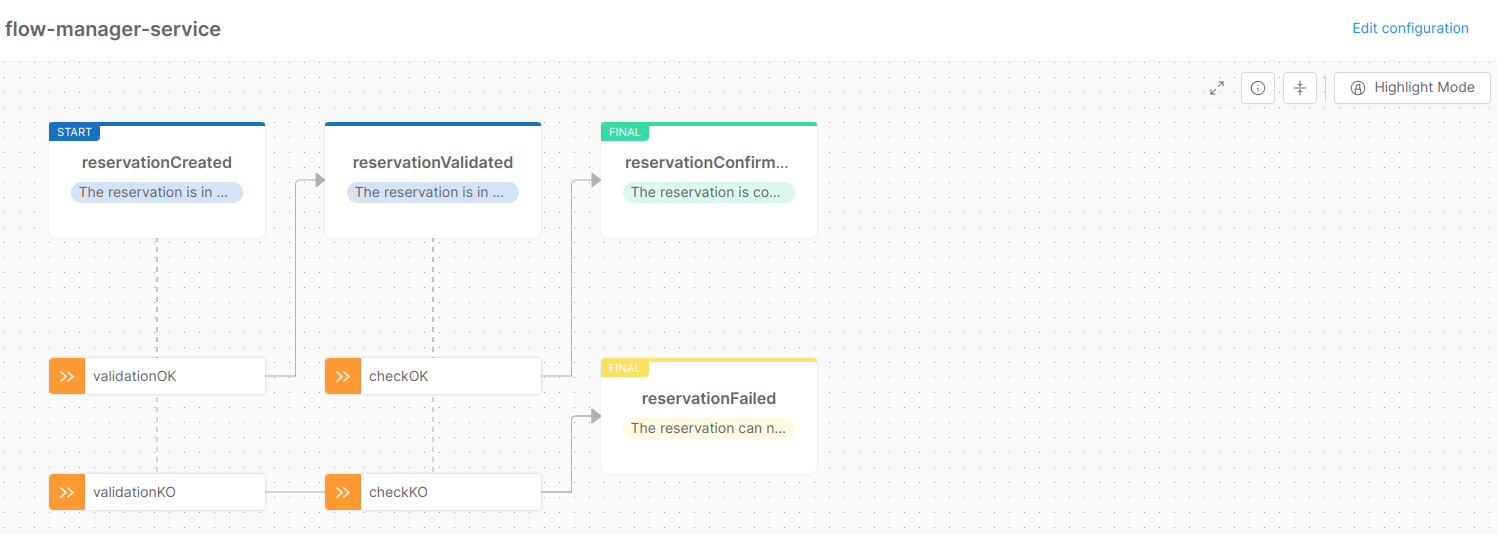Click the orange checkKO event icon
Image resolution: width=1497 pixels, height=534 pixels.
pos(343,492)
